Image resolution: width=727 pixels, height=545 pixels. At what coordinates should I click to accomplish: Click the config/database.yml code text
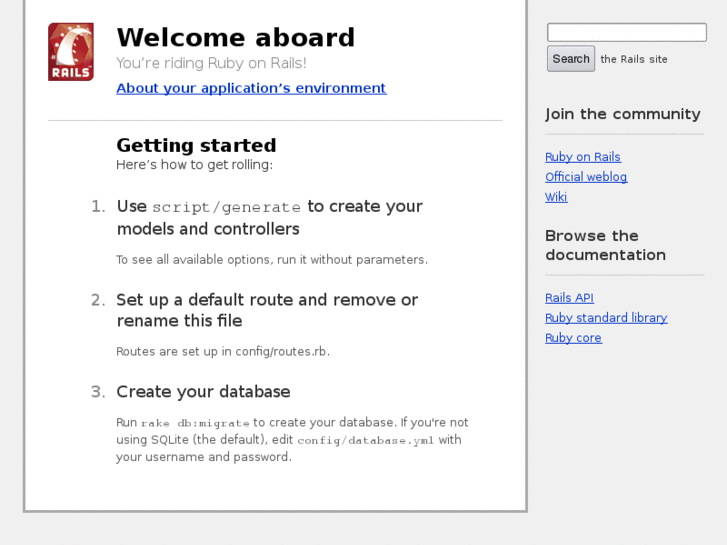click(365, 440)
